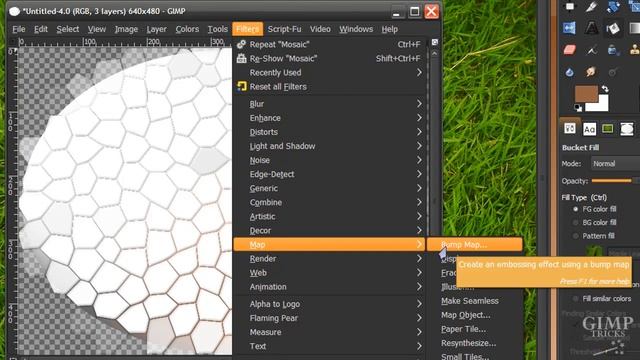640x360 pixels.
Task: Select the Dodge/Burn tool
Action: [612, 72]
